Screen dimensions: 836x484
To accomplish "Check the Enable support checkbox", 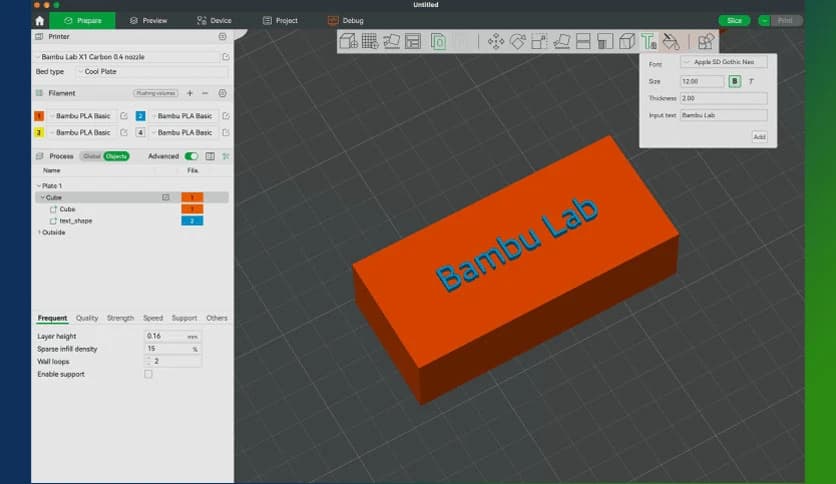I will [x=149, y=374].
